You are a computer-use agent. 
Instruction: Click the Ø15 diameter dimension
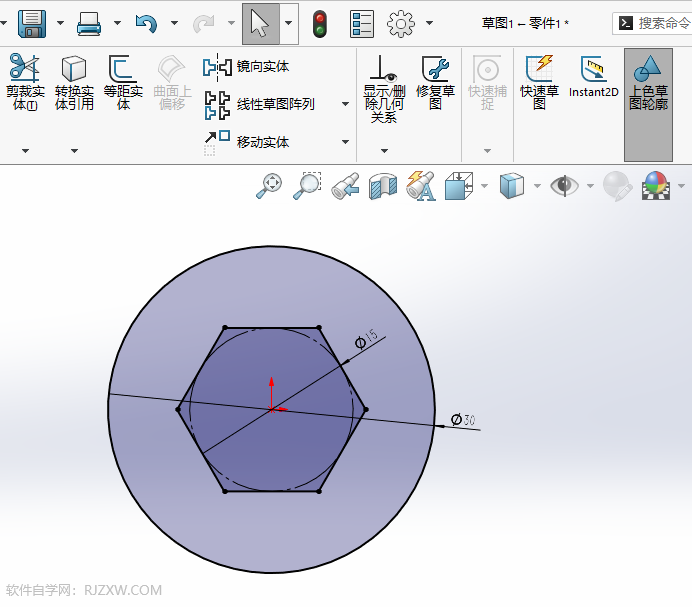coord(367,339)
